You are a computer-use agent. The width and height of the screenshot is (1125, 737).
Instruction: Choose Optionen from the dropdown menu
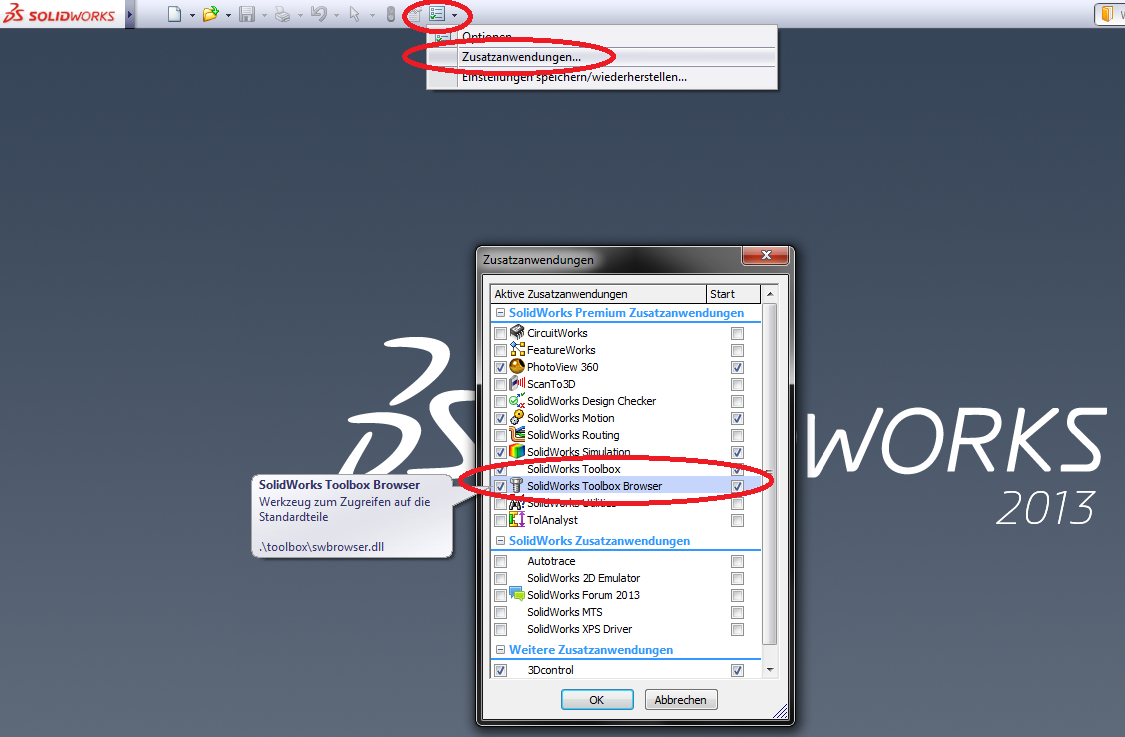[x=601, y=37]
